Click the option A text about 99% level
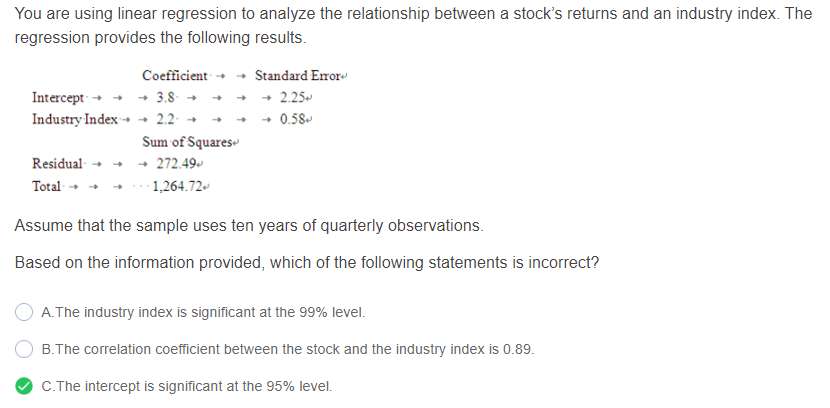Screen dimensions: 830x408 coord(204,312)
